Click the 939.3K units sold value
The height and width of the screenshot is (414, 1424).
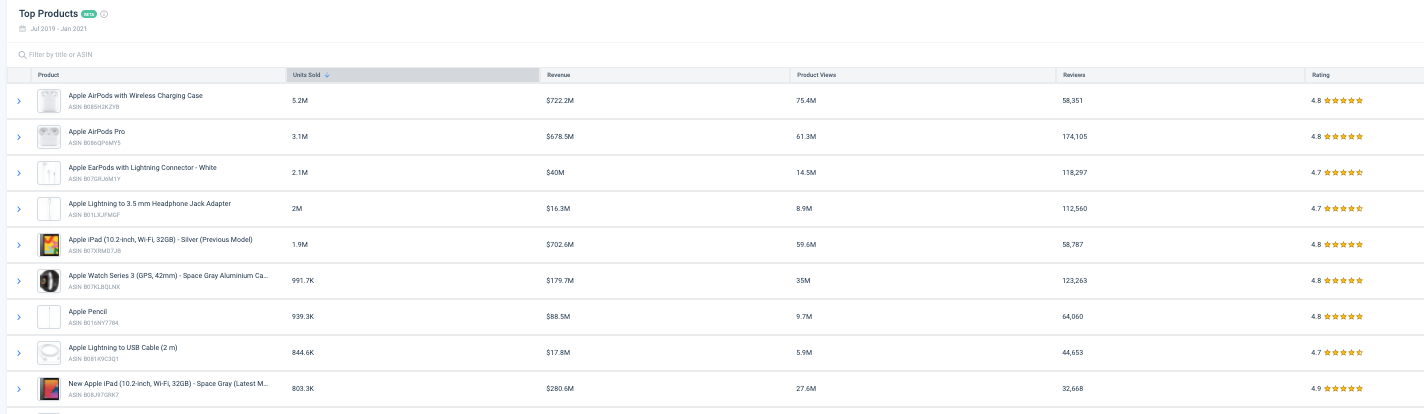(x=304, y=317)
